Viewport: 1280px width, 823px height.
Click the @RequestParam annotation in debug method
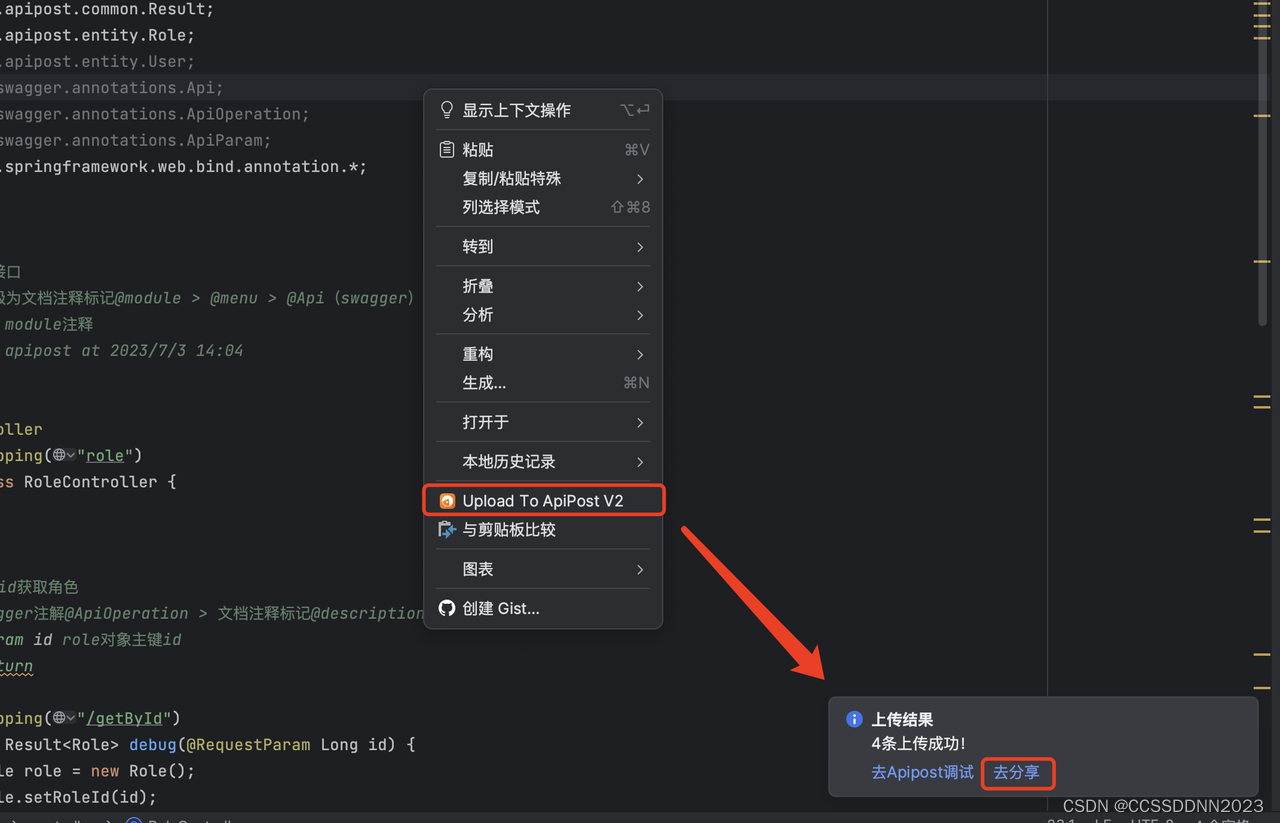[x=249, y=745]
